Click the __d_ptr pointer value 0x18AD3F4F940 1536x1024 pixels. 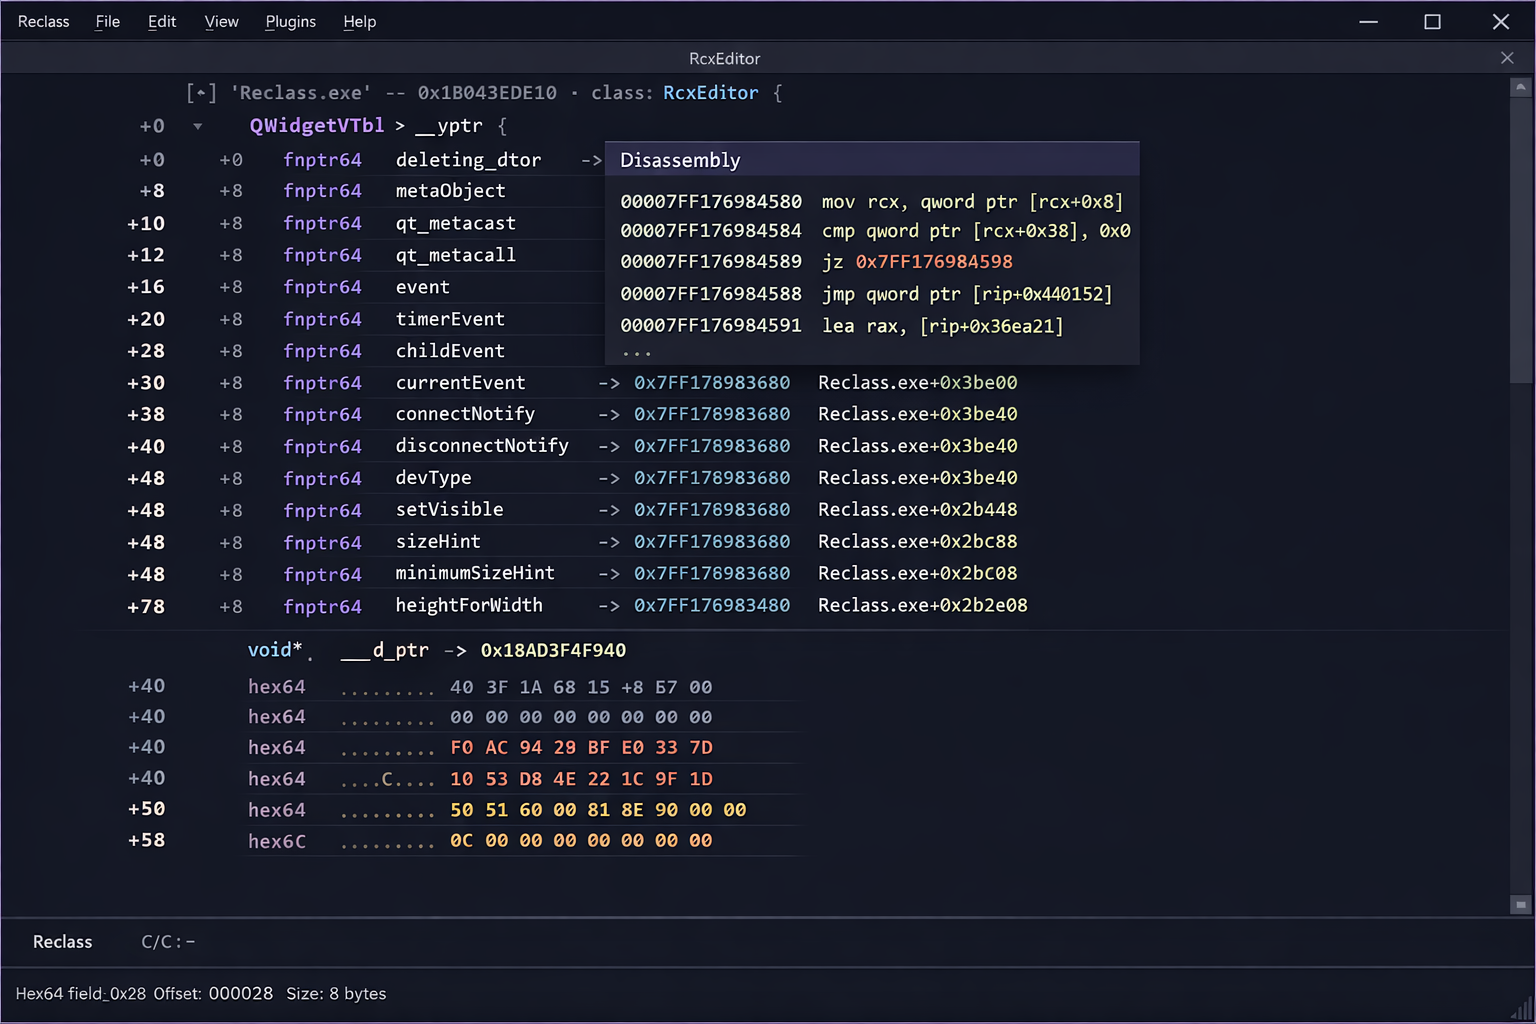(553, 651)
